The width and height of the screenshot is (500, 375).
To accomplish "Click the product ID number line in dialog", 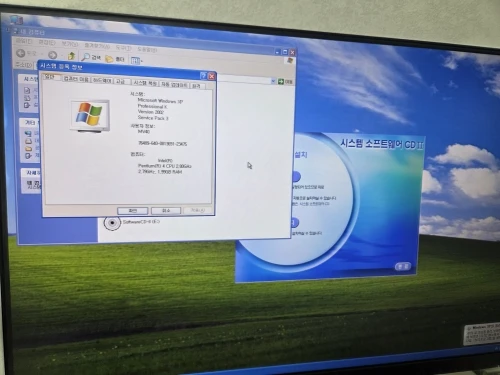I will coord(162,144).
